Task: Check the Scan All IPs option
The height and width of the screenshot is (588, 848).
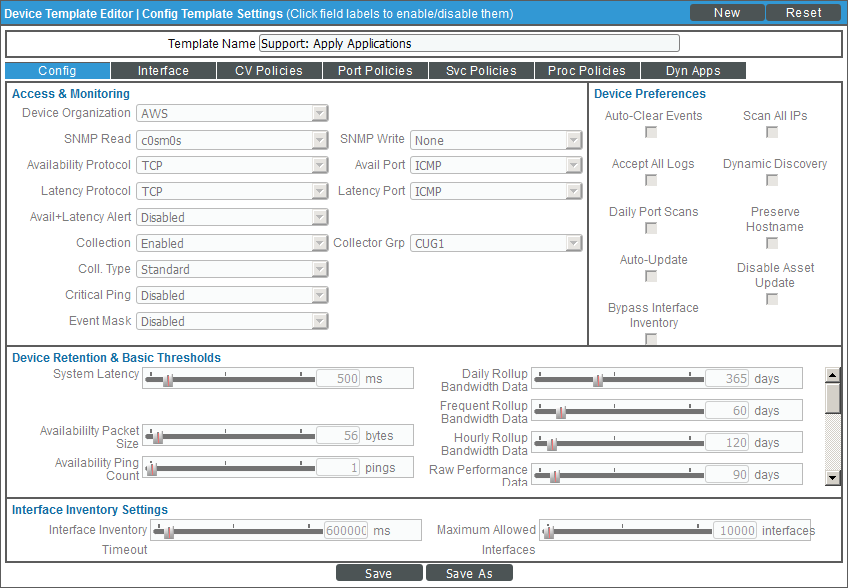Action: click(772, 131)
